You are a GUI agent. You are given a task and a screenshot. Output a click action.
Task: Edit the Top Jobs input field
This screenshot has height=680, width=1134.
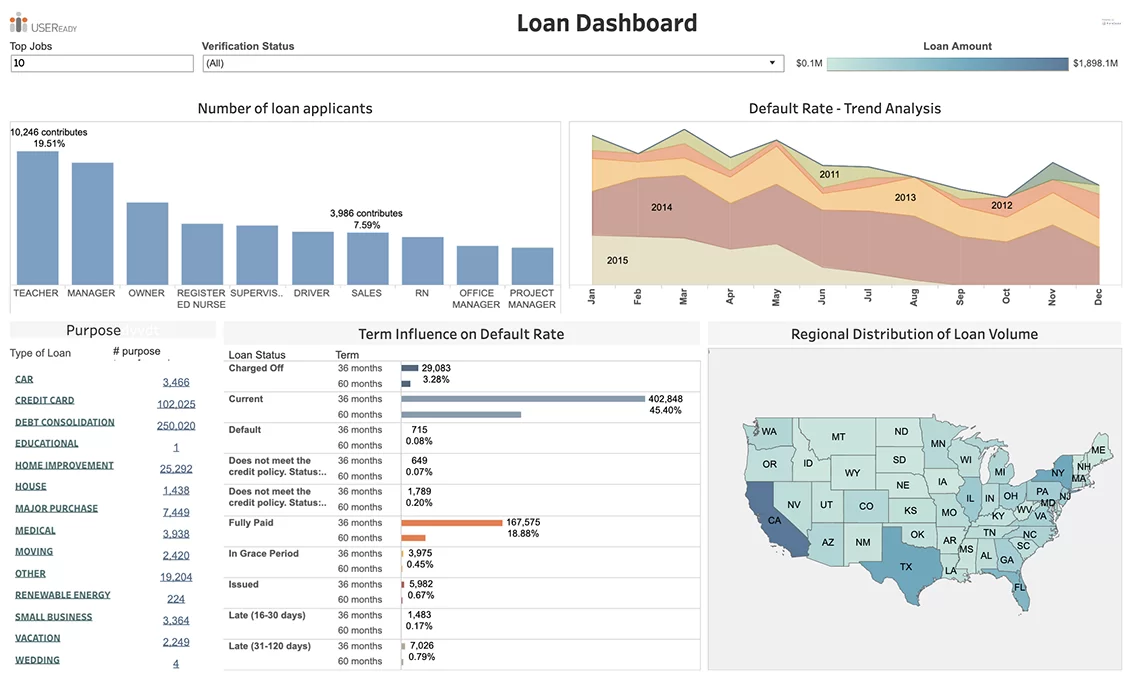(x=102, y=64)
